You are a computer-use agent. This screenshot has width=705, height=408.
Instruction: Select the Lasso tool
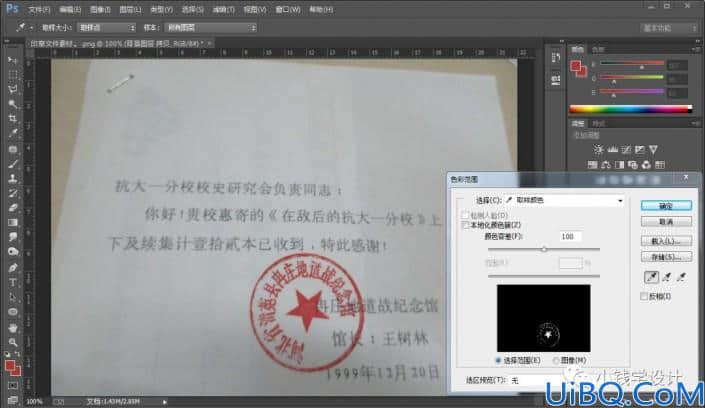(13, 89)
